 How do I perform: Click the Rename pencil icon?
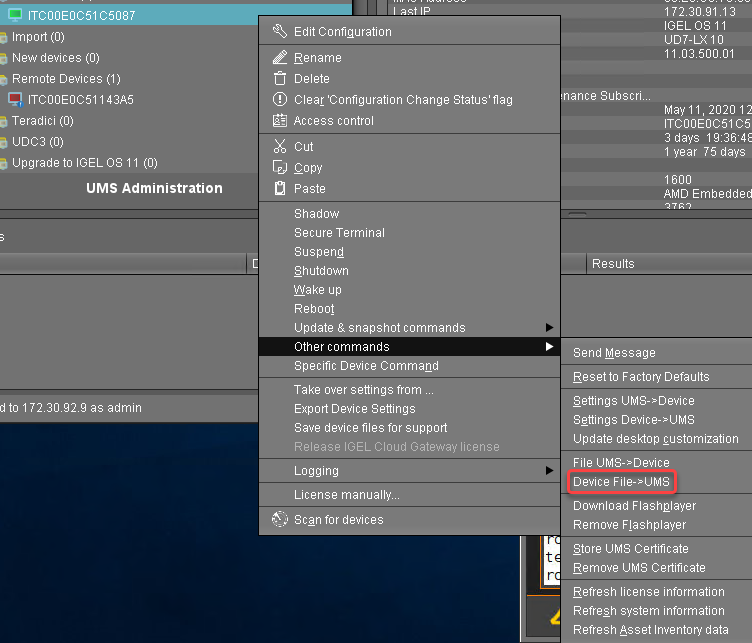pos(279,58)
